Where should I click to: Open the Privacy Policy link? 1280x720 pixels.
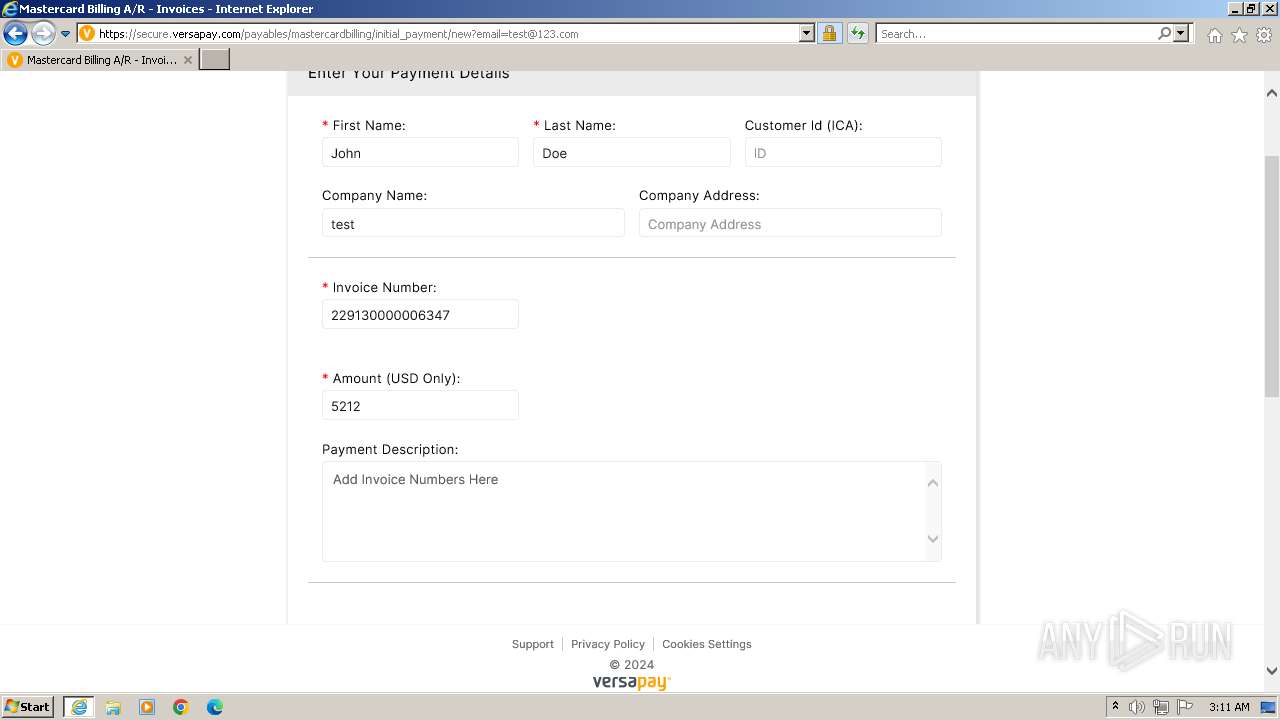pos(608,644)
